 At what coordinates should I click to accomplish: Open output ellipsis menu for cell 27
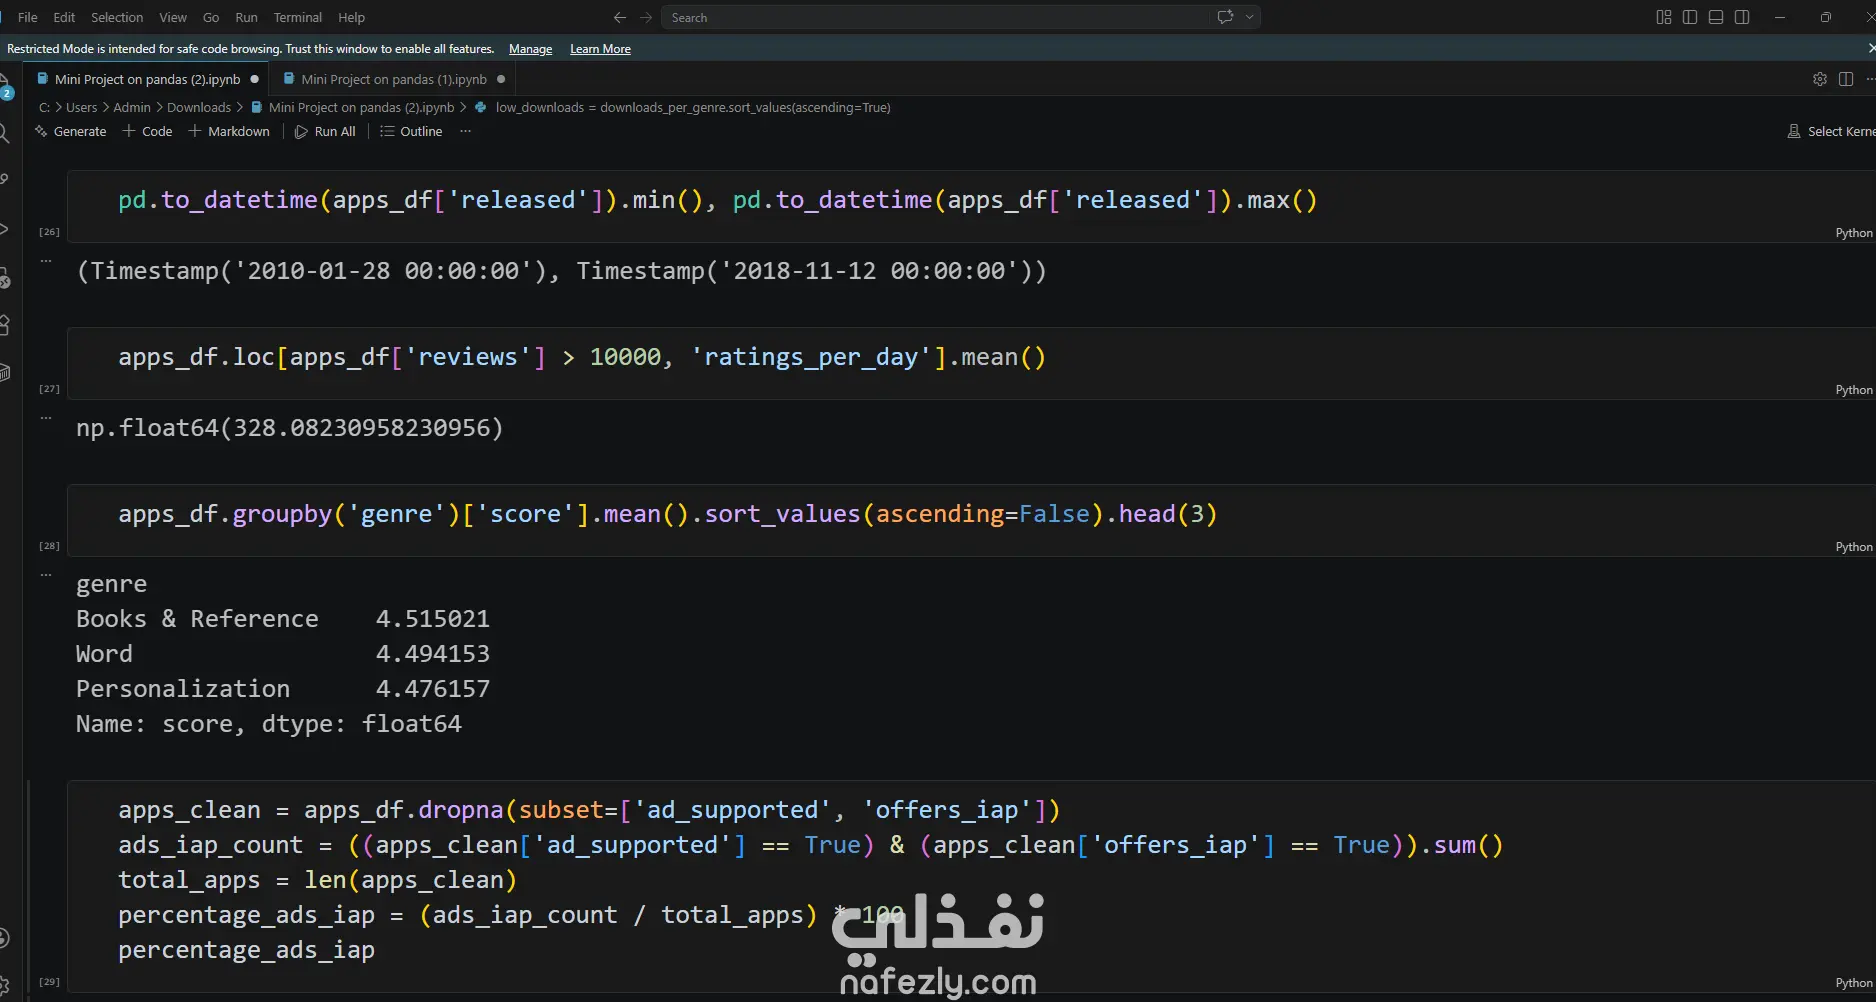(x=46, y=417)
